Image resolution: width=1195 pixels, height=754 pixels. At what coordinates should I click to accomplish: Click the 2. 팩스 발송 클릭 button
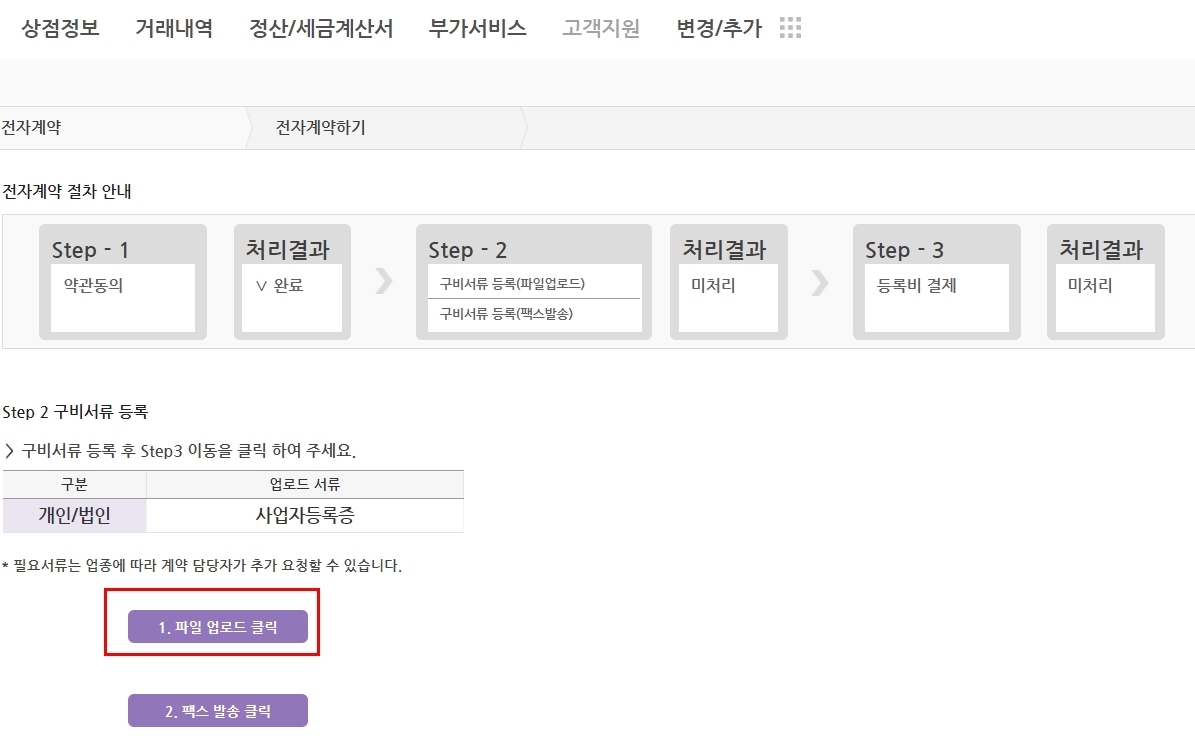(218, 711)
